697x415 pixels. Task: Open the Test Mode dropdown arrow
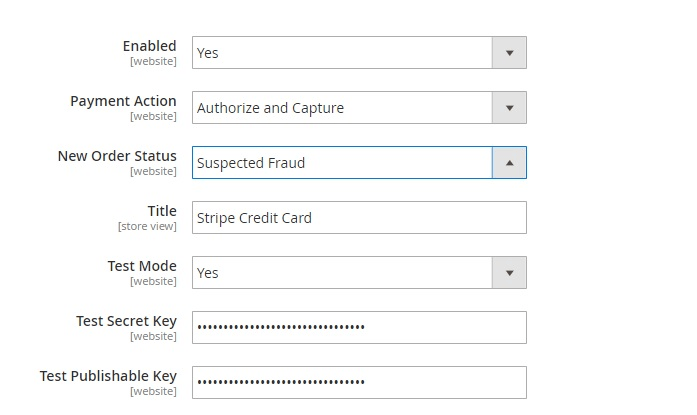tap(509, 273)
